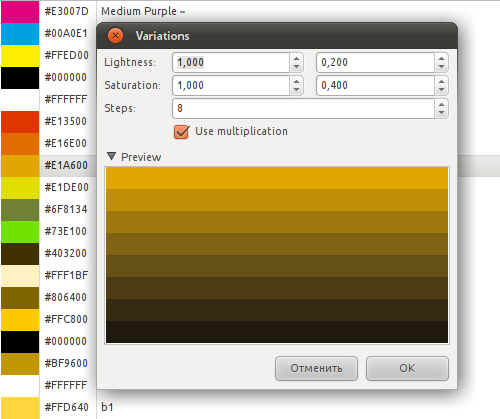Select the magenta #E3007D swatch

click(x=20, y=12)
